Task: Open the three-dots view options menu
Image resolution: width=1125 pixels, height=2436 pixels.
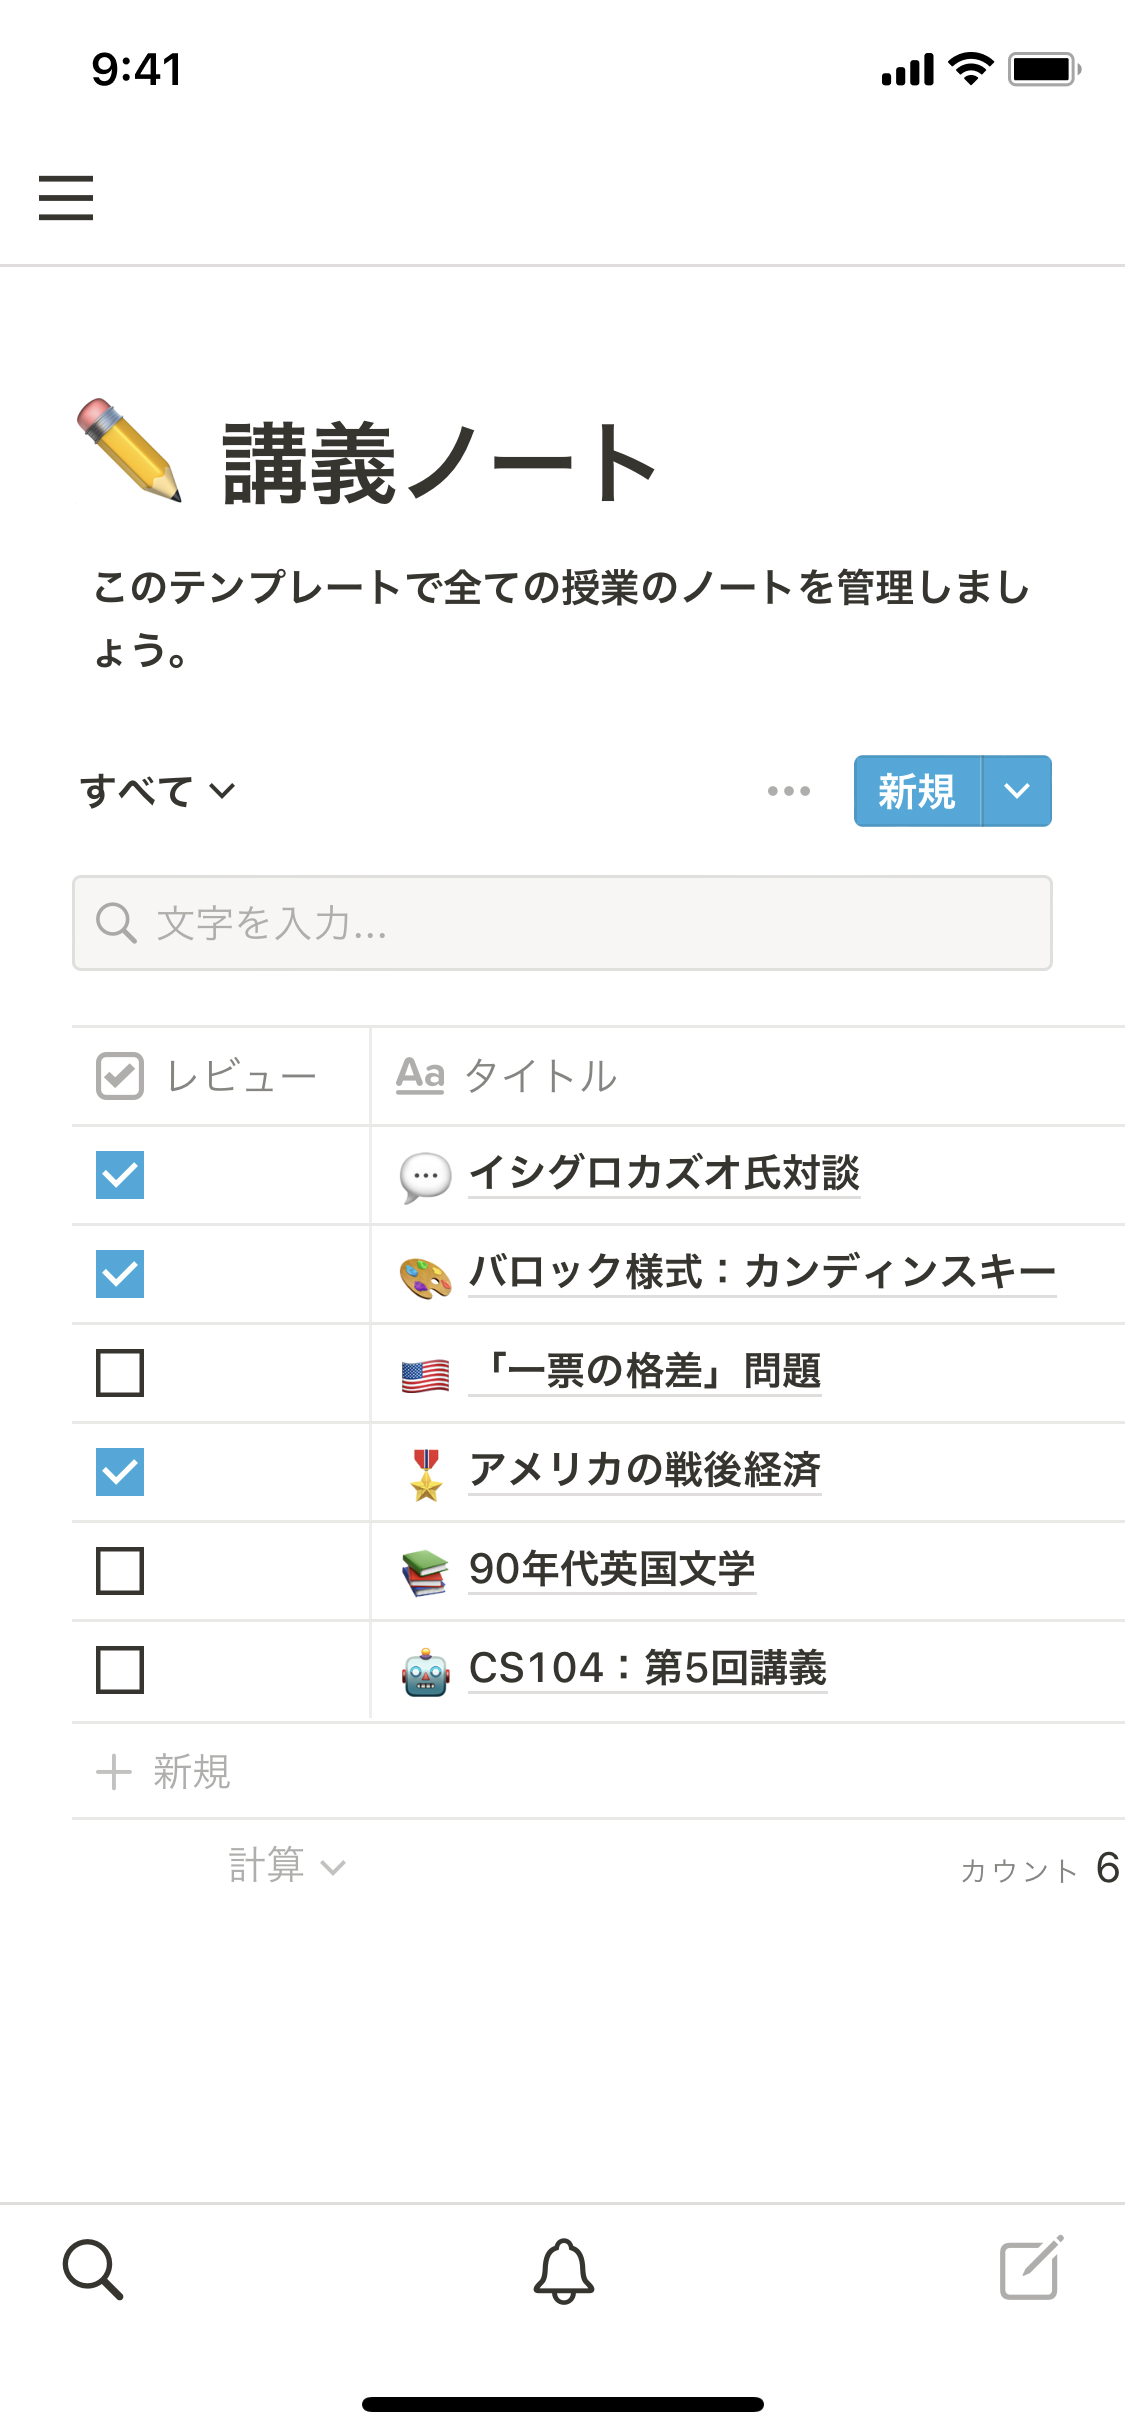Action: (x=788, y=791)
